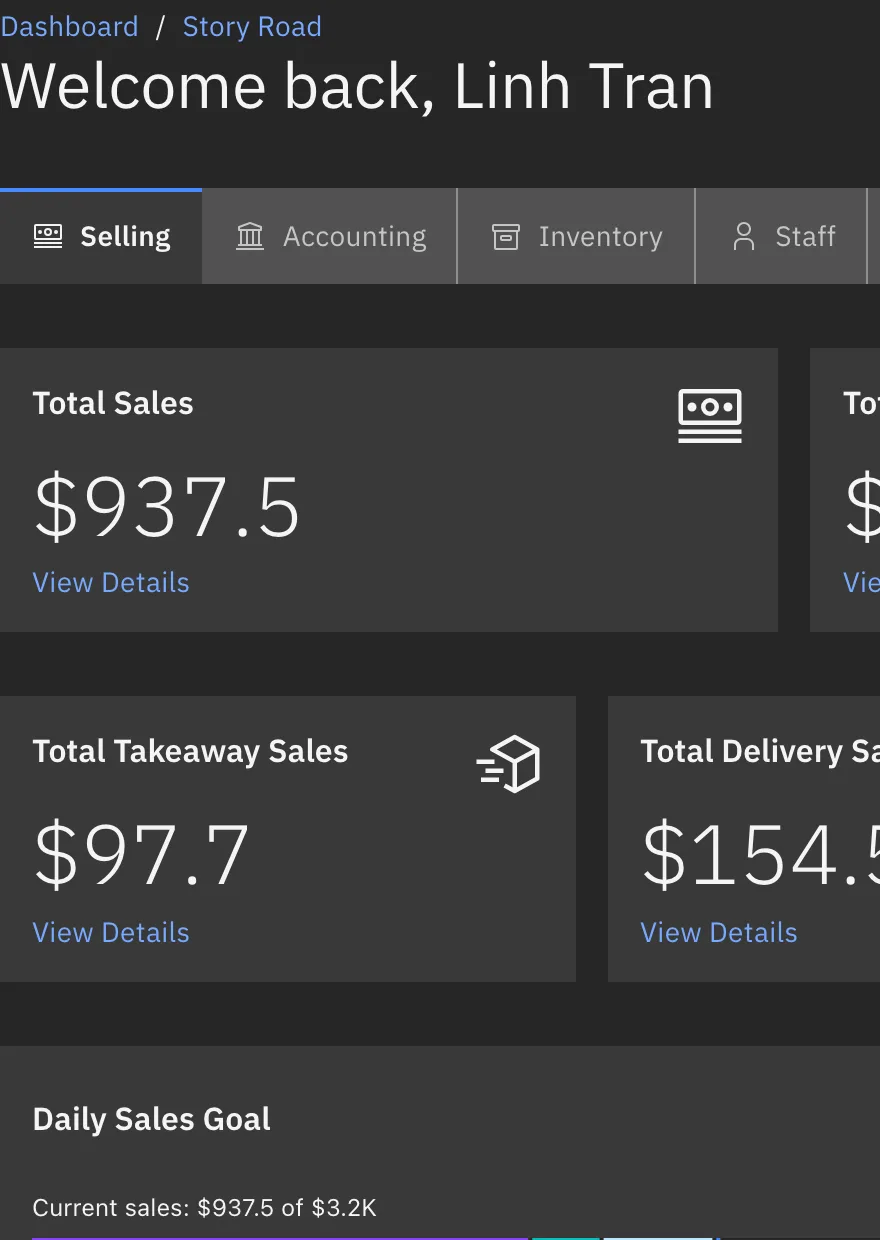
Task: Click the Current sales $937.5 of $3.2K text
Action: coord(205,1208)
